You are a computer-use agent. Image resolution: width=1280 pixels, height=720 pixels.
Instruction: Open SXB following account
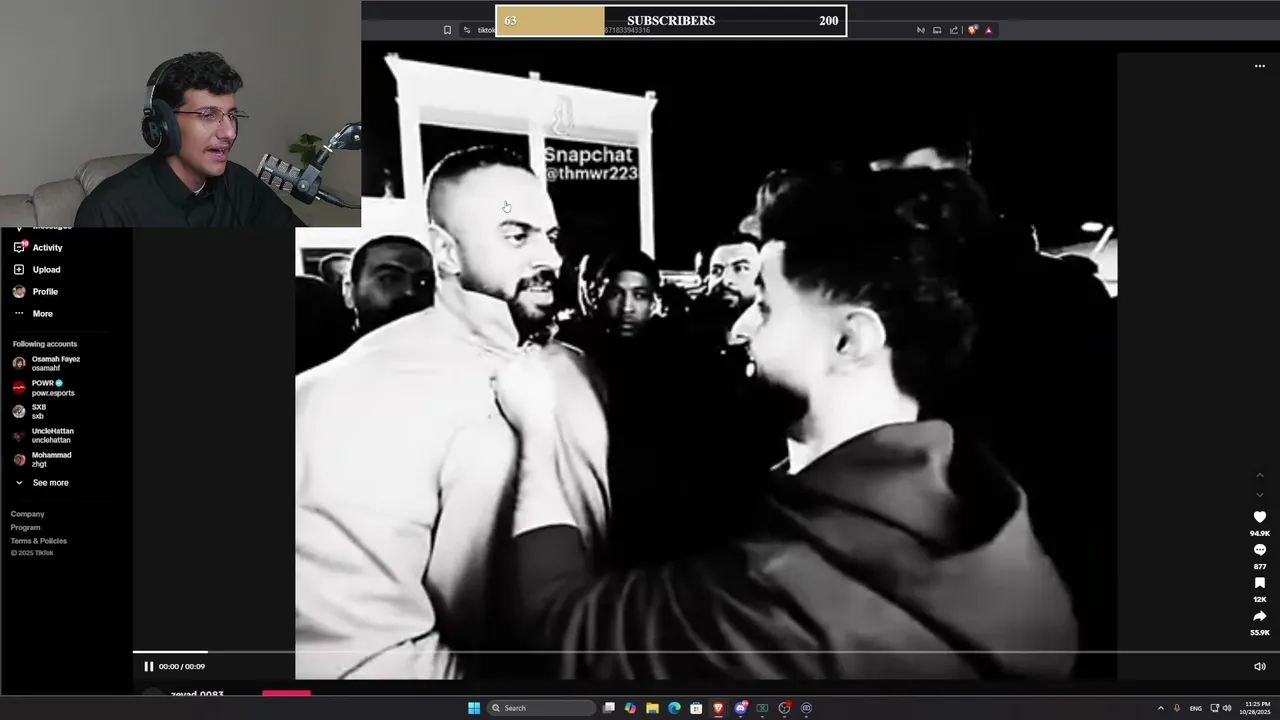point(30,411)
